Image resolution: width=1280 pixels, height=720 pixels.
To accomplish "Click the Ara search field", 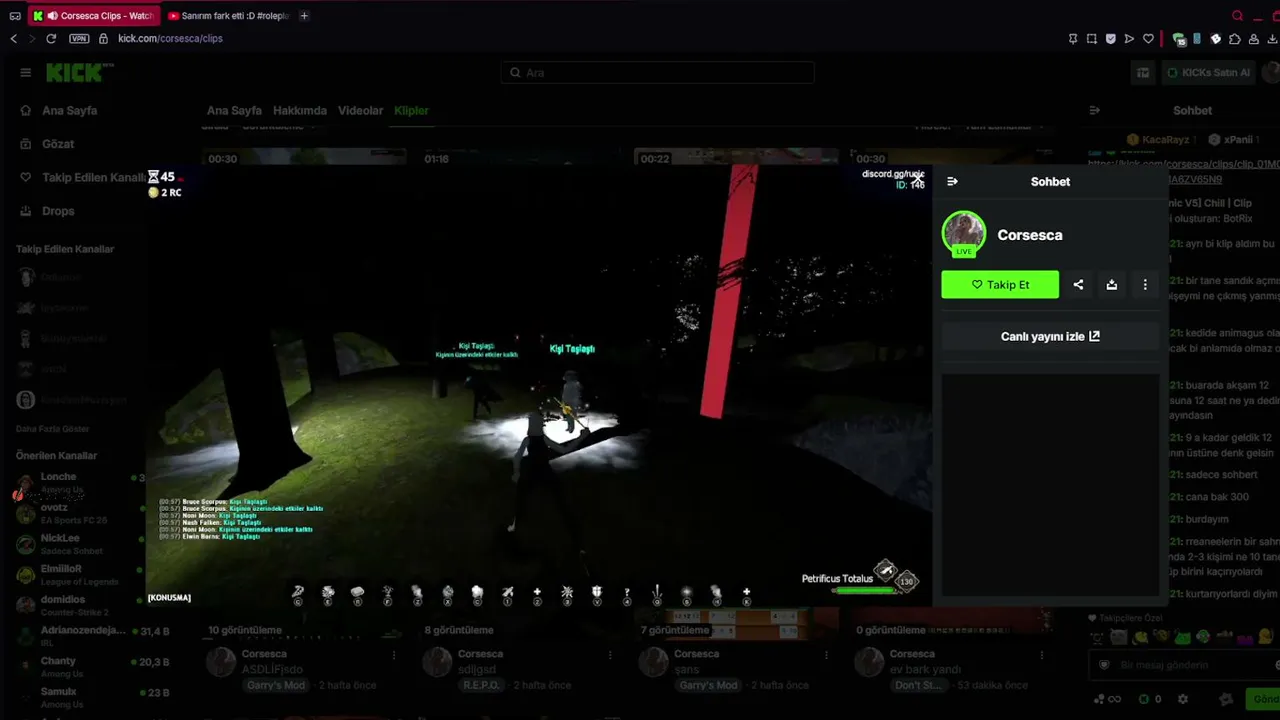I will (658, 73).
